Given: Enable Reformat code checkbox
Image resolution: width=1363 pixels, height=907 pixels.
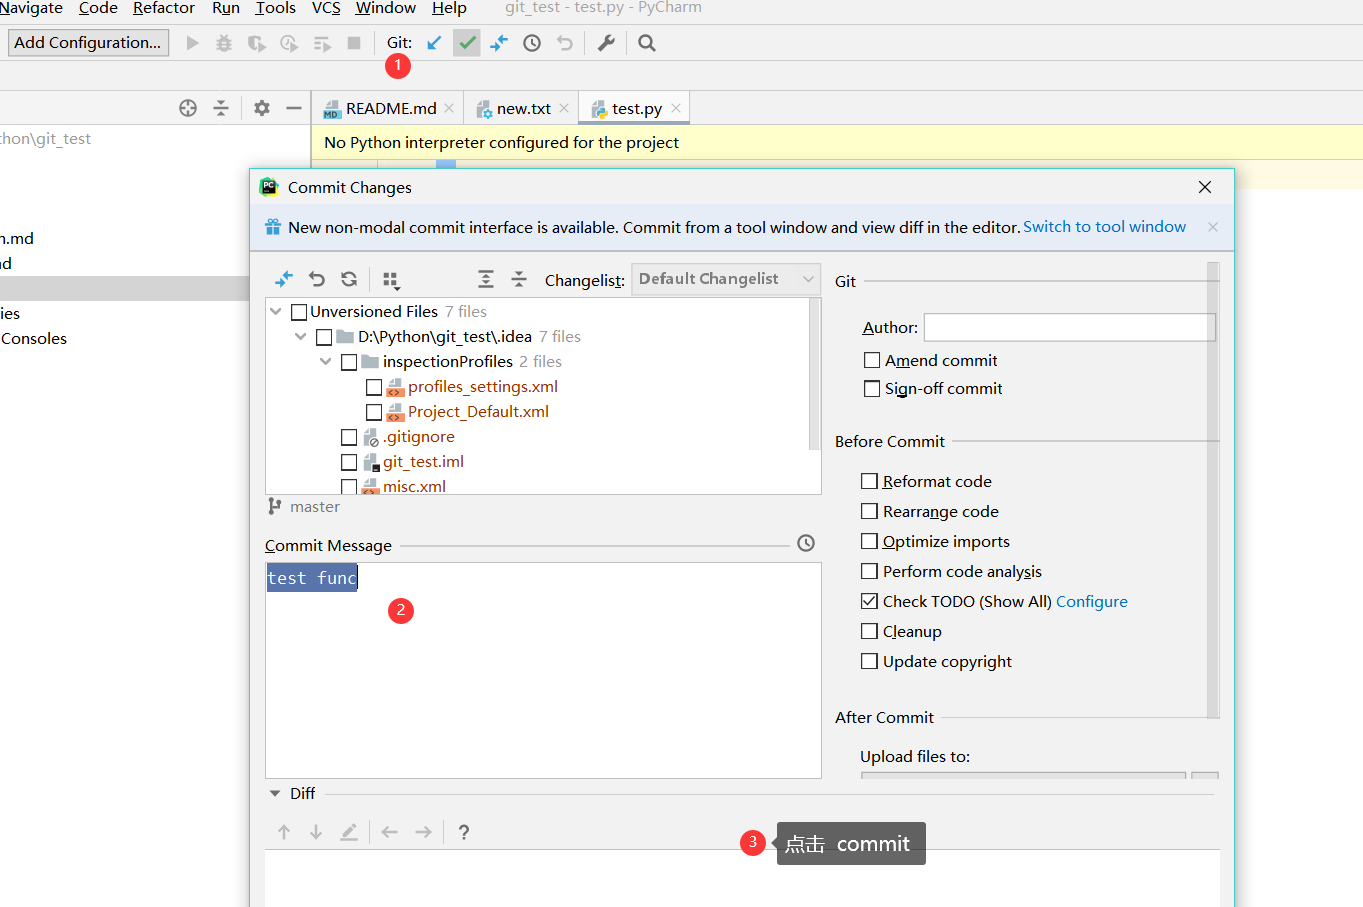Looking at the screenshot, I should pyautogui.click(x=870, y=481).
